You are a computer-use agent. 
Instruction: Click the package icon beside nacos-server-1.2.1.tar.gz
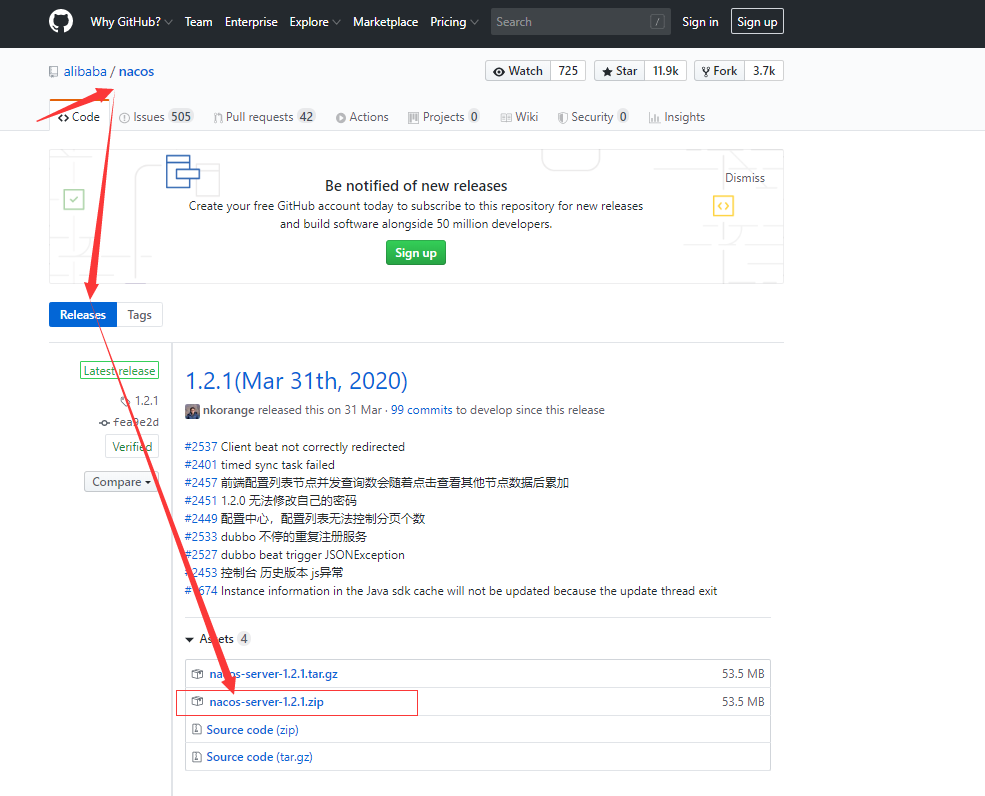(197, 674)
